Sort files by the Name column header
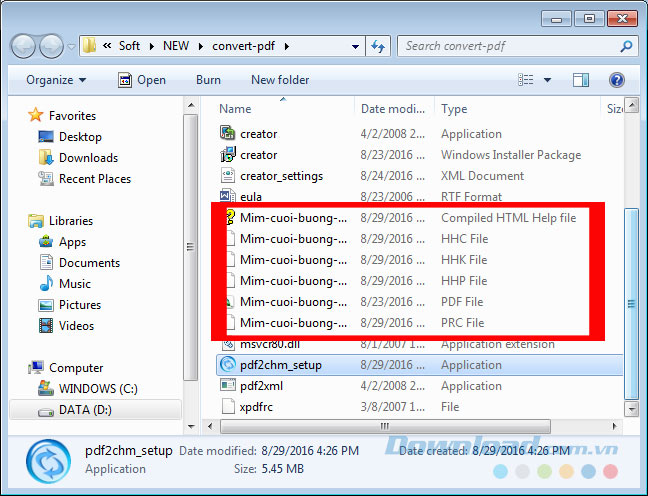648x496 pixels. (235, 109)
